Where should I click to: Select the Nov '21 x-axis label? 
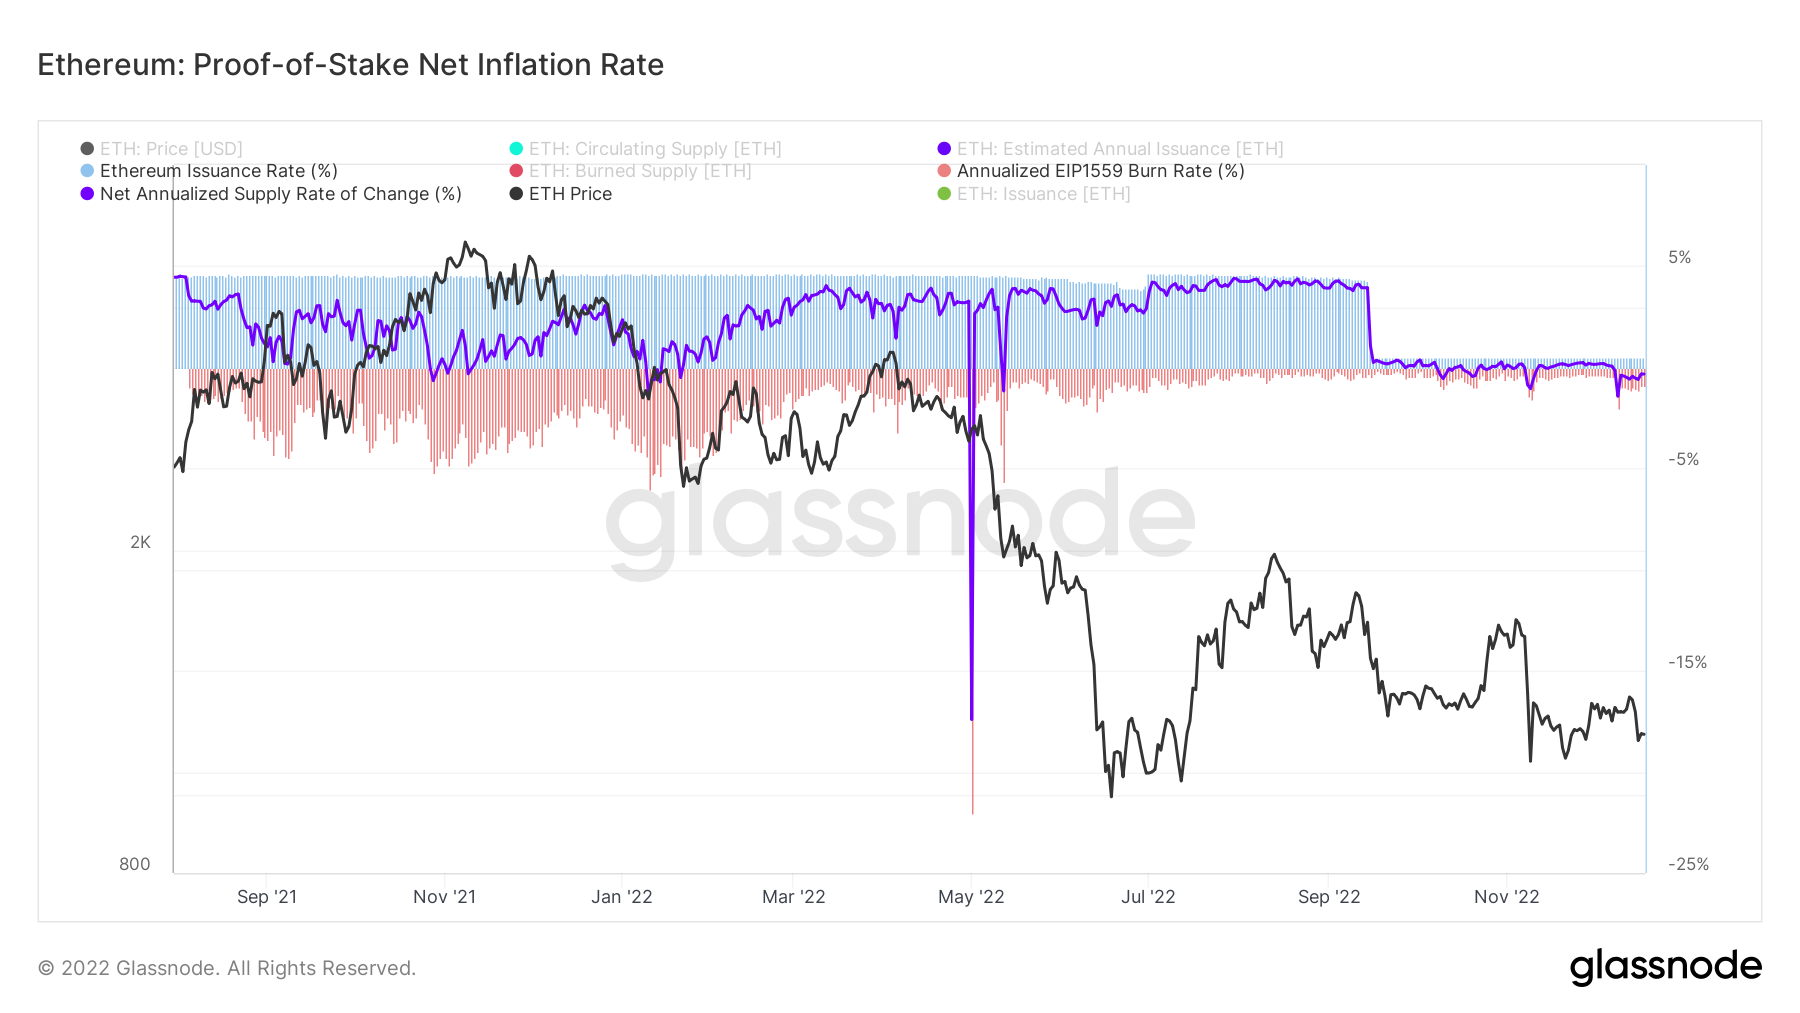click(445, 897)
